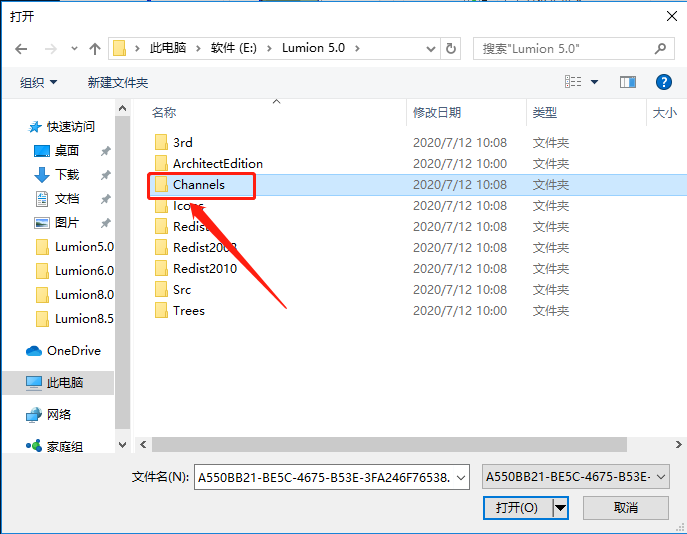Open Lumion8.0 folder in sidebar
The width and height of the screenshot is (687, 534).
click(x=74, y=295)
